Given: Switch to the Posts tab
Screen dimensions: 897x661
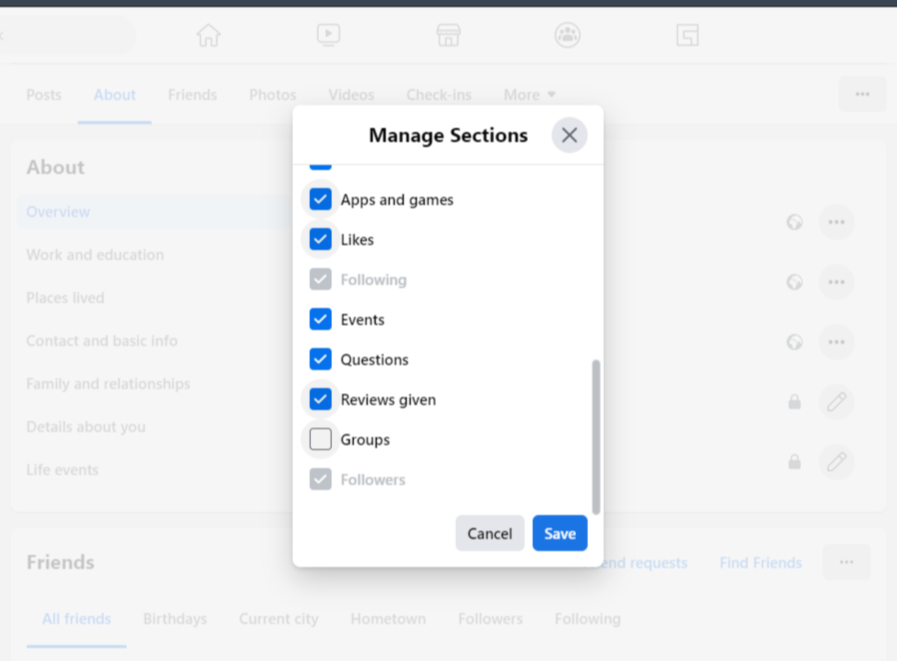Looking at the screenshot, I should (x=43, y=95).
